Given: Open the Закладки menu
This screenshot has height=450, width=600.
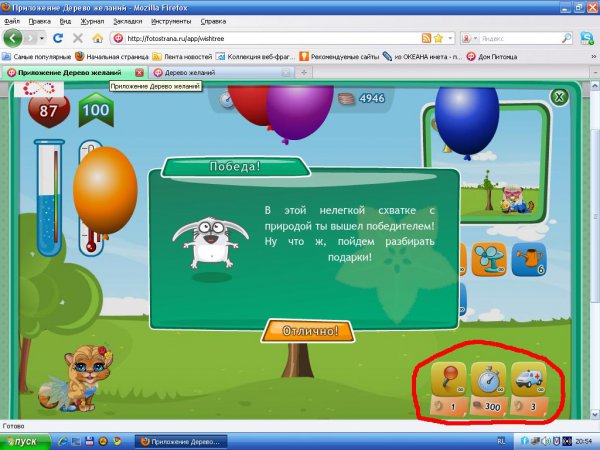Looking at the screenshot, I should click(127, 20).
